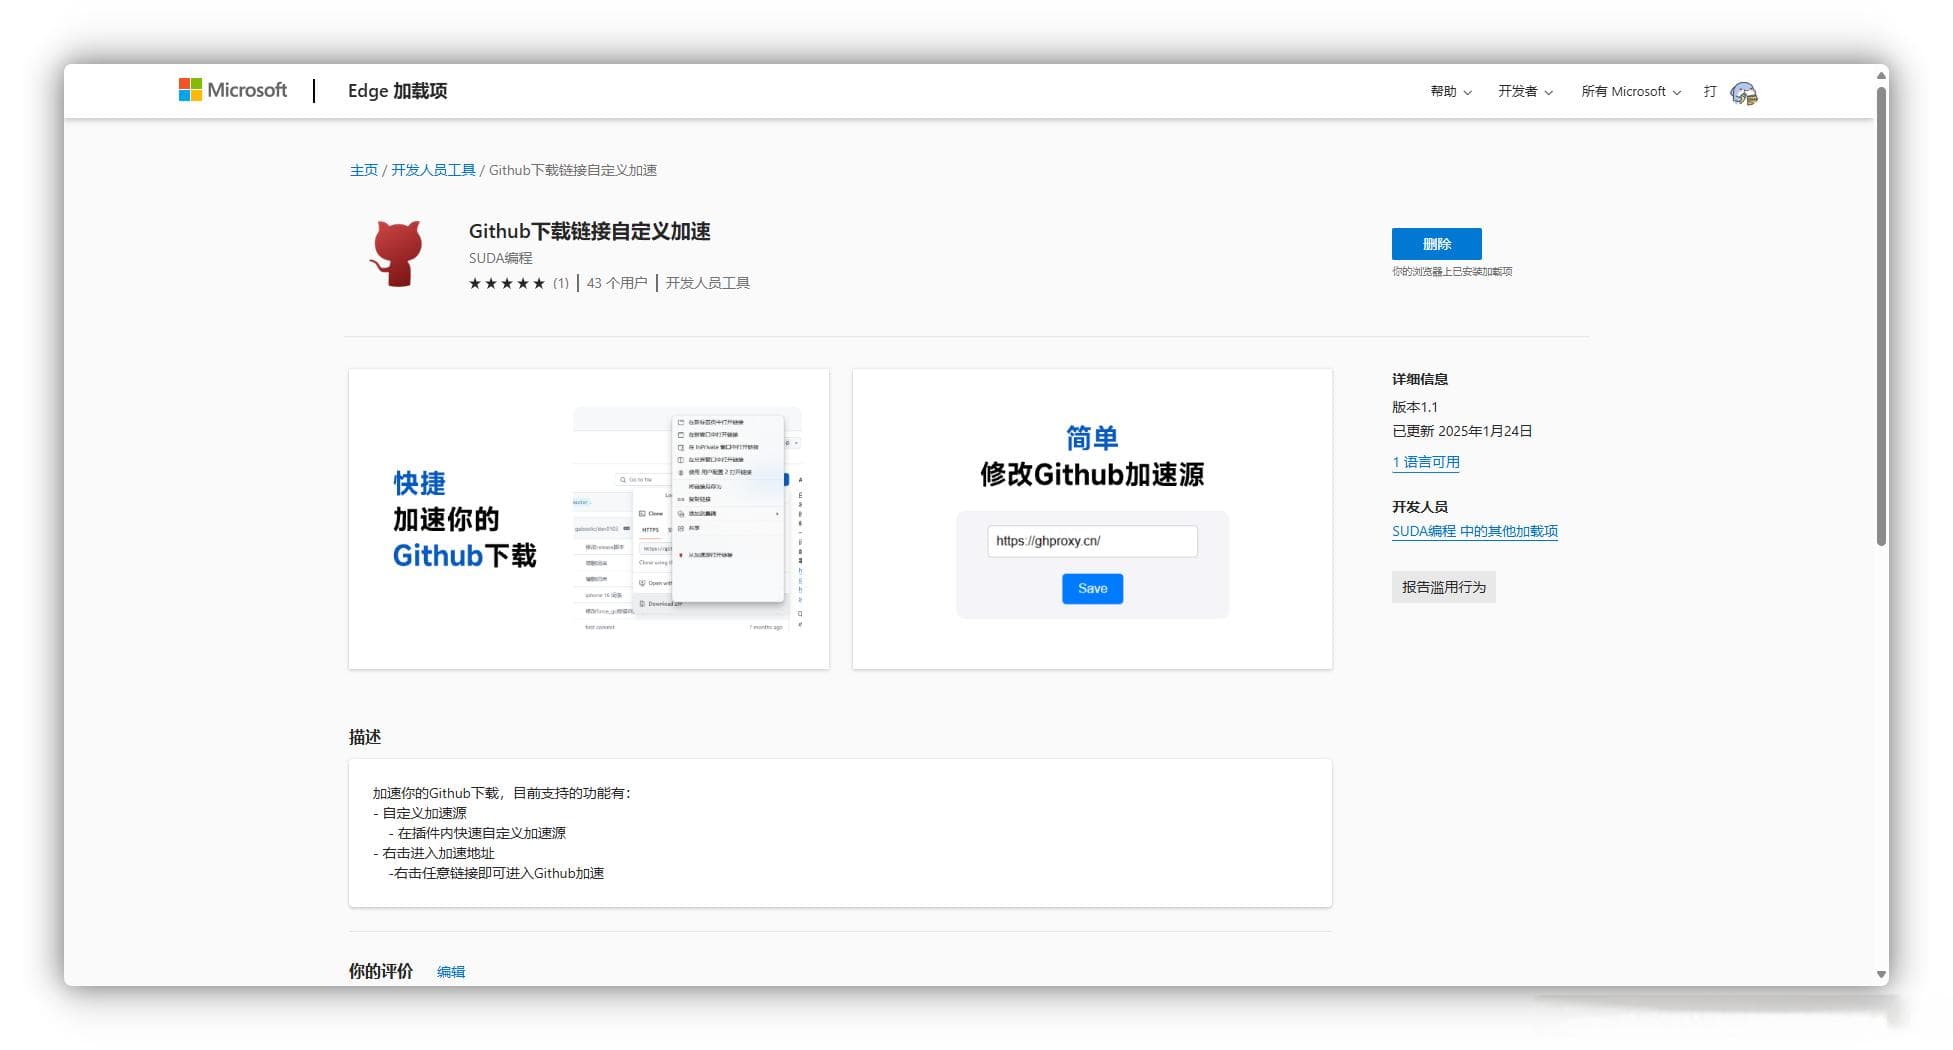
Task: Click the five-star rating
Action: tap(507, 283)
